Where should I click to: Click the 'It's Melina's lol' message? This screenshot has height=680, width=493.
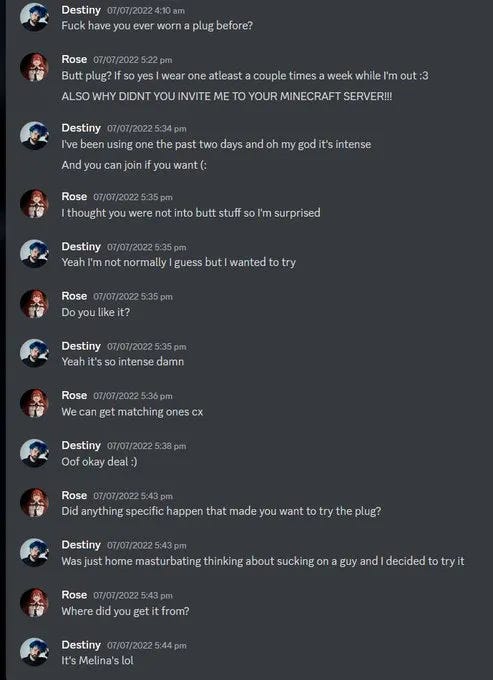coord(98,660)
